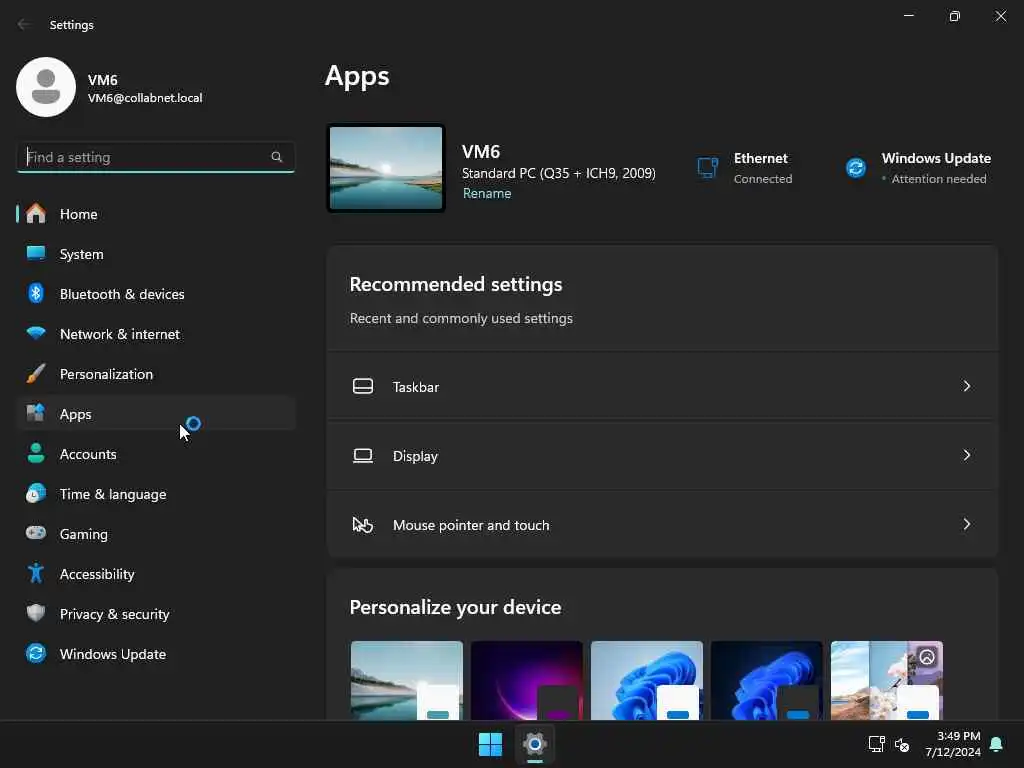The width and height of the screenshot is (1024, 768).
Task: Click the System monitor icon
Action: pyautogui.click(x=36, y=253)
